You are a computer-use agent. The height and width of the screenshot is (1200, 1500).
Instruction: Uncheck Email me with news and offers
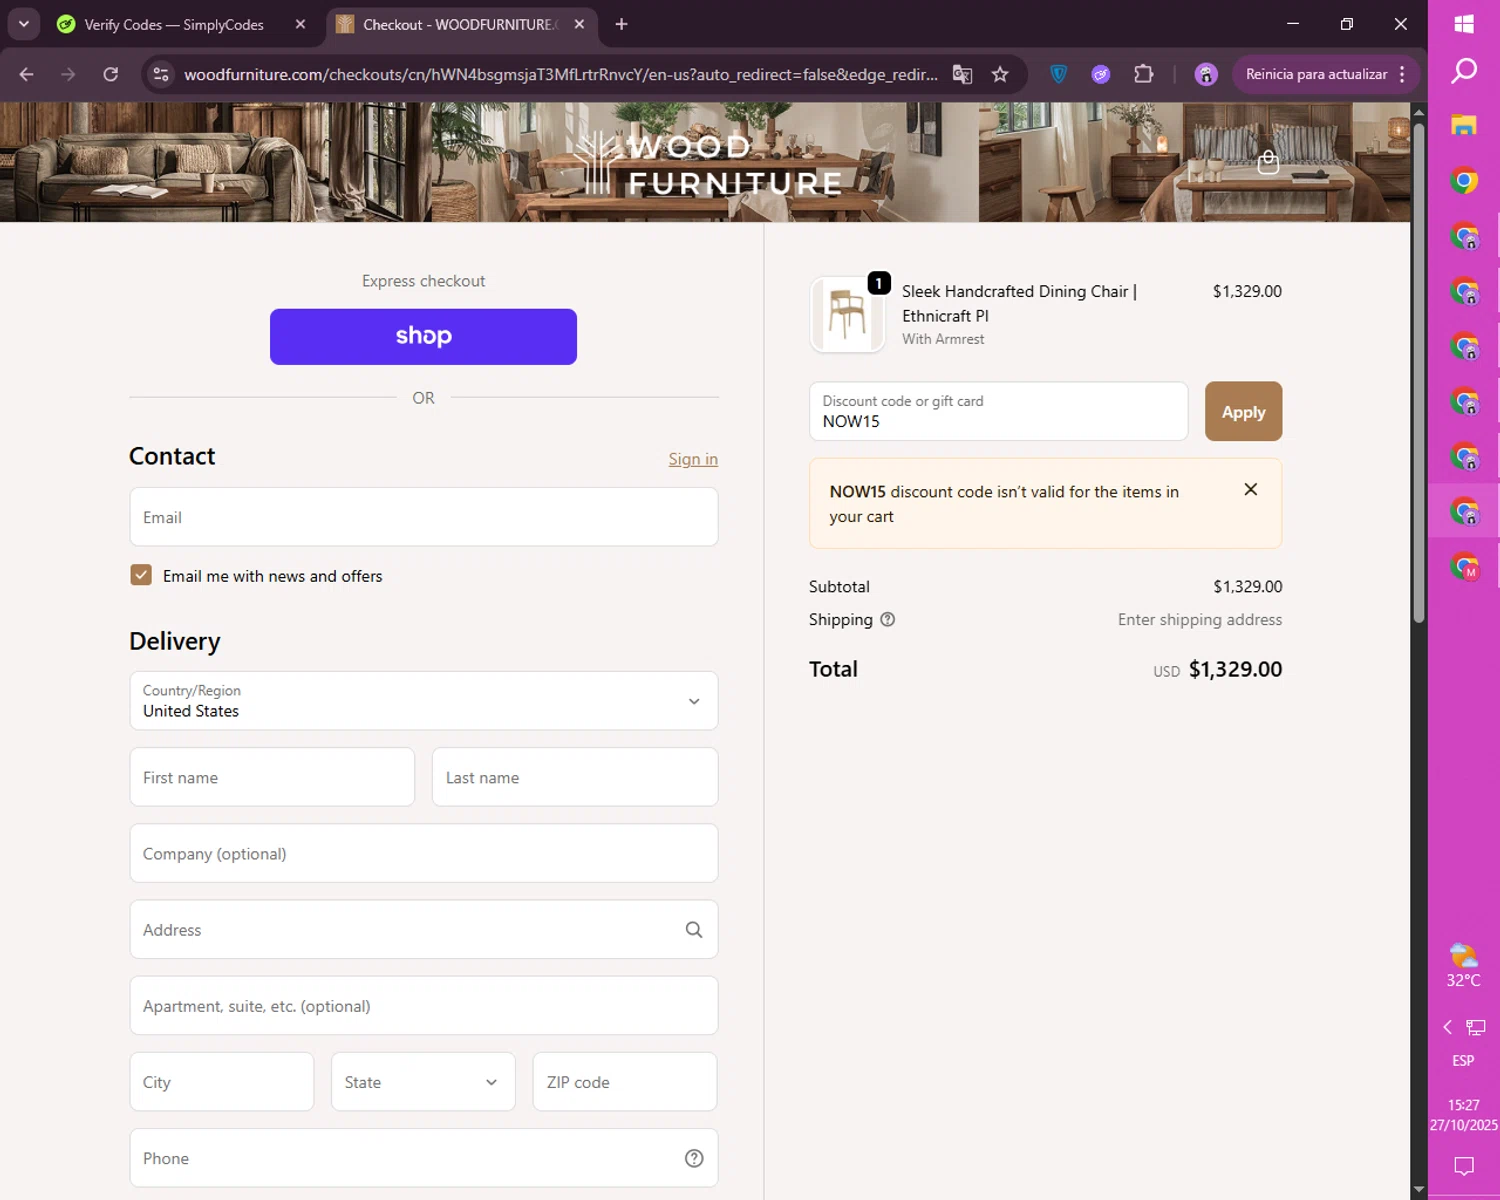coord(141,575)
